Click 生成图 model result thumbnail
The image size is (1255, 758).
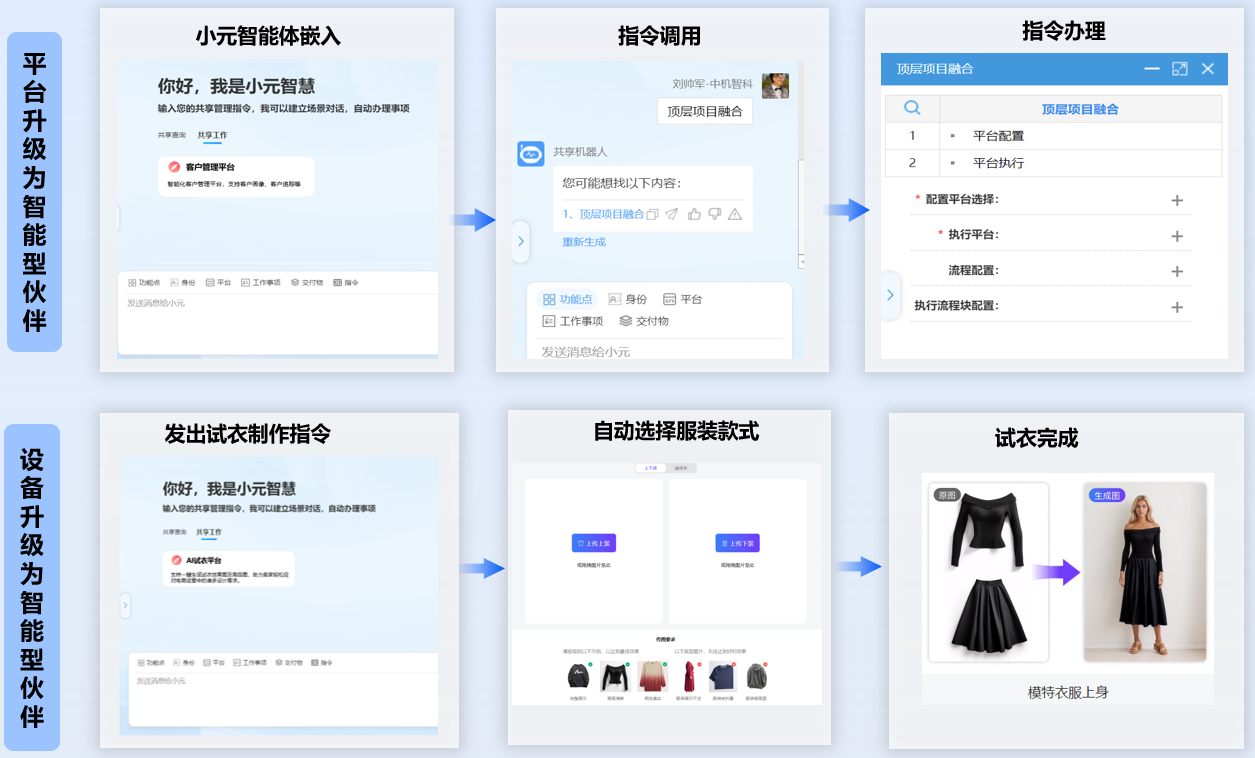[1146, 572]
